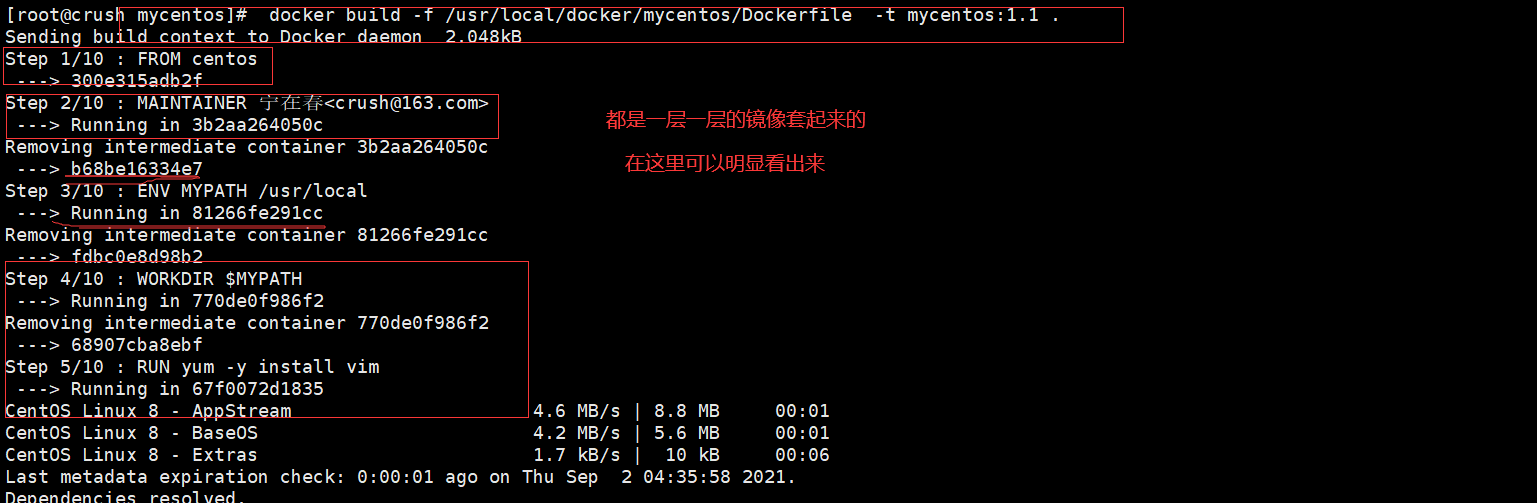The width and height of the screenshot is (1537, 503).
Task: Click image ID 300e315adb2f
Action: coord(137,81)
